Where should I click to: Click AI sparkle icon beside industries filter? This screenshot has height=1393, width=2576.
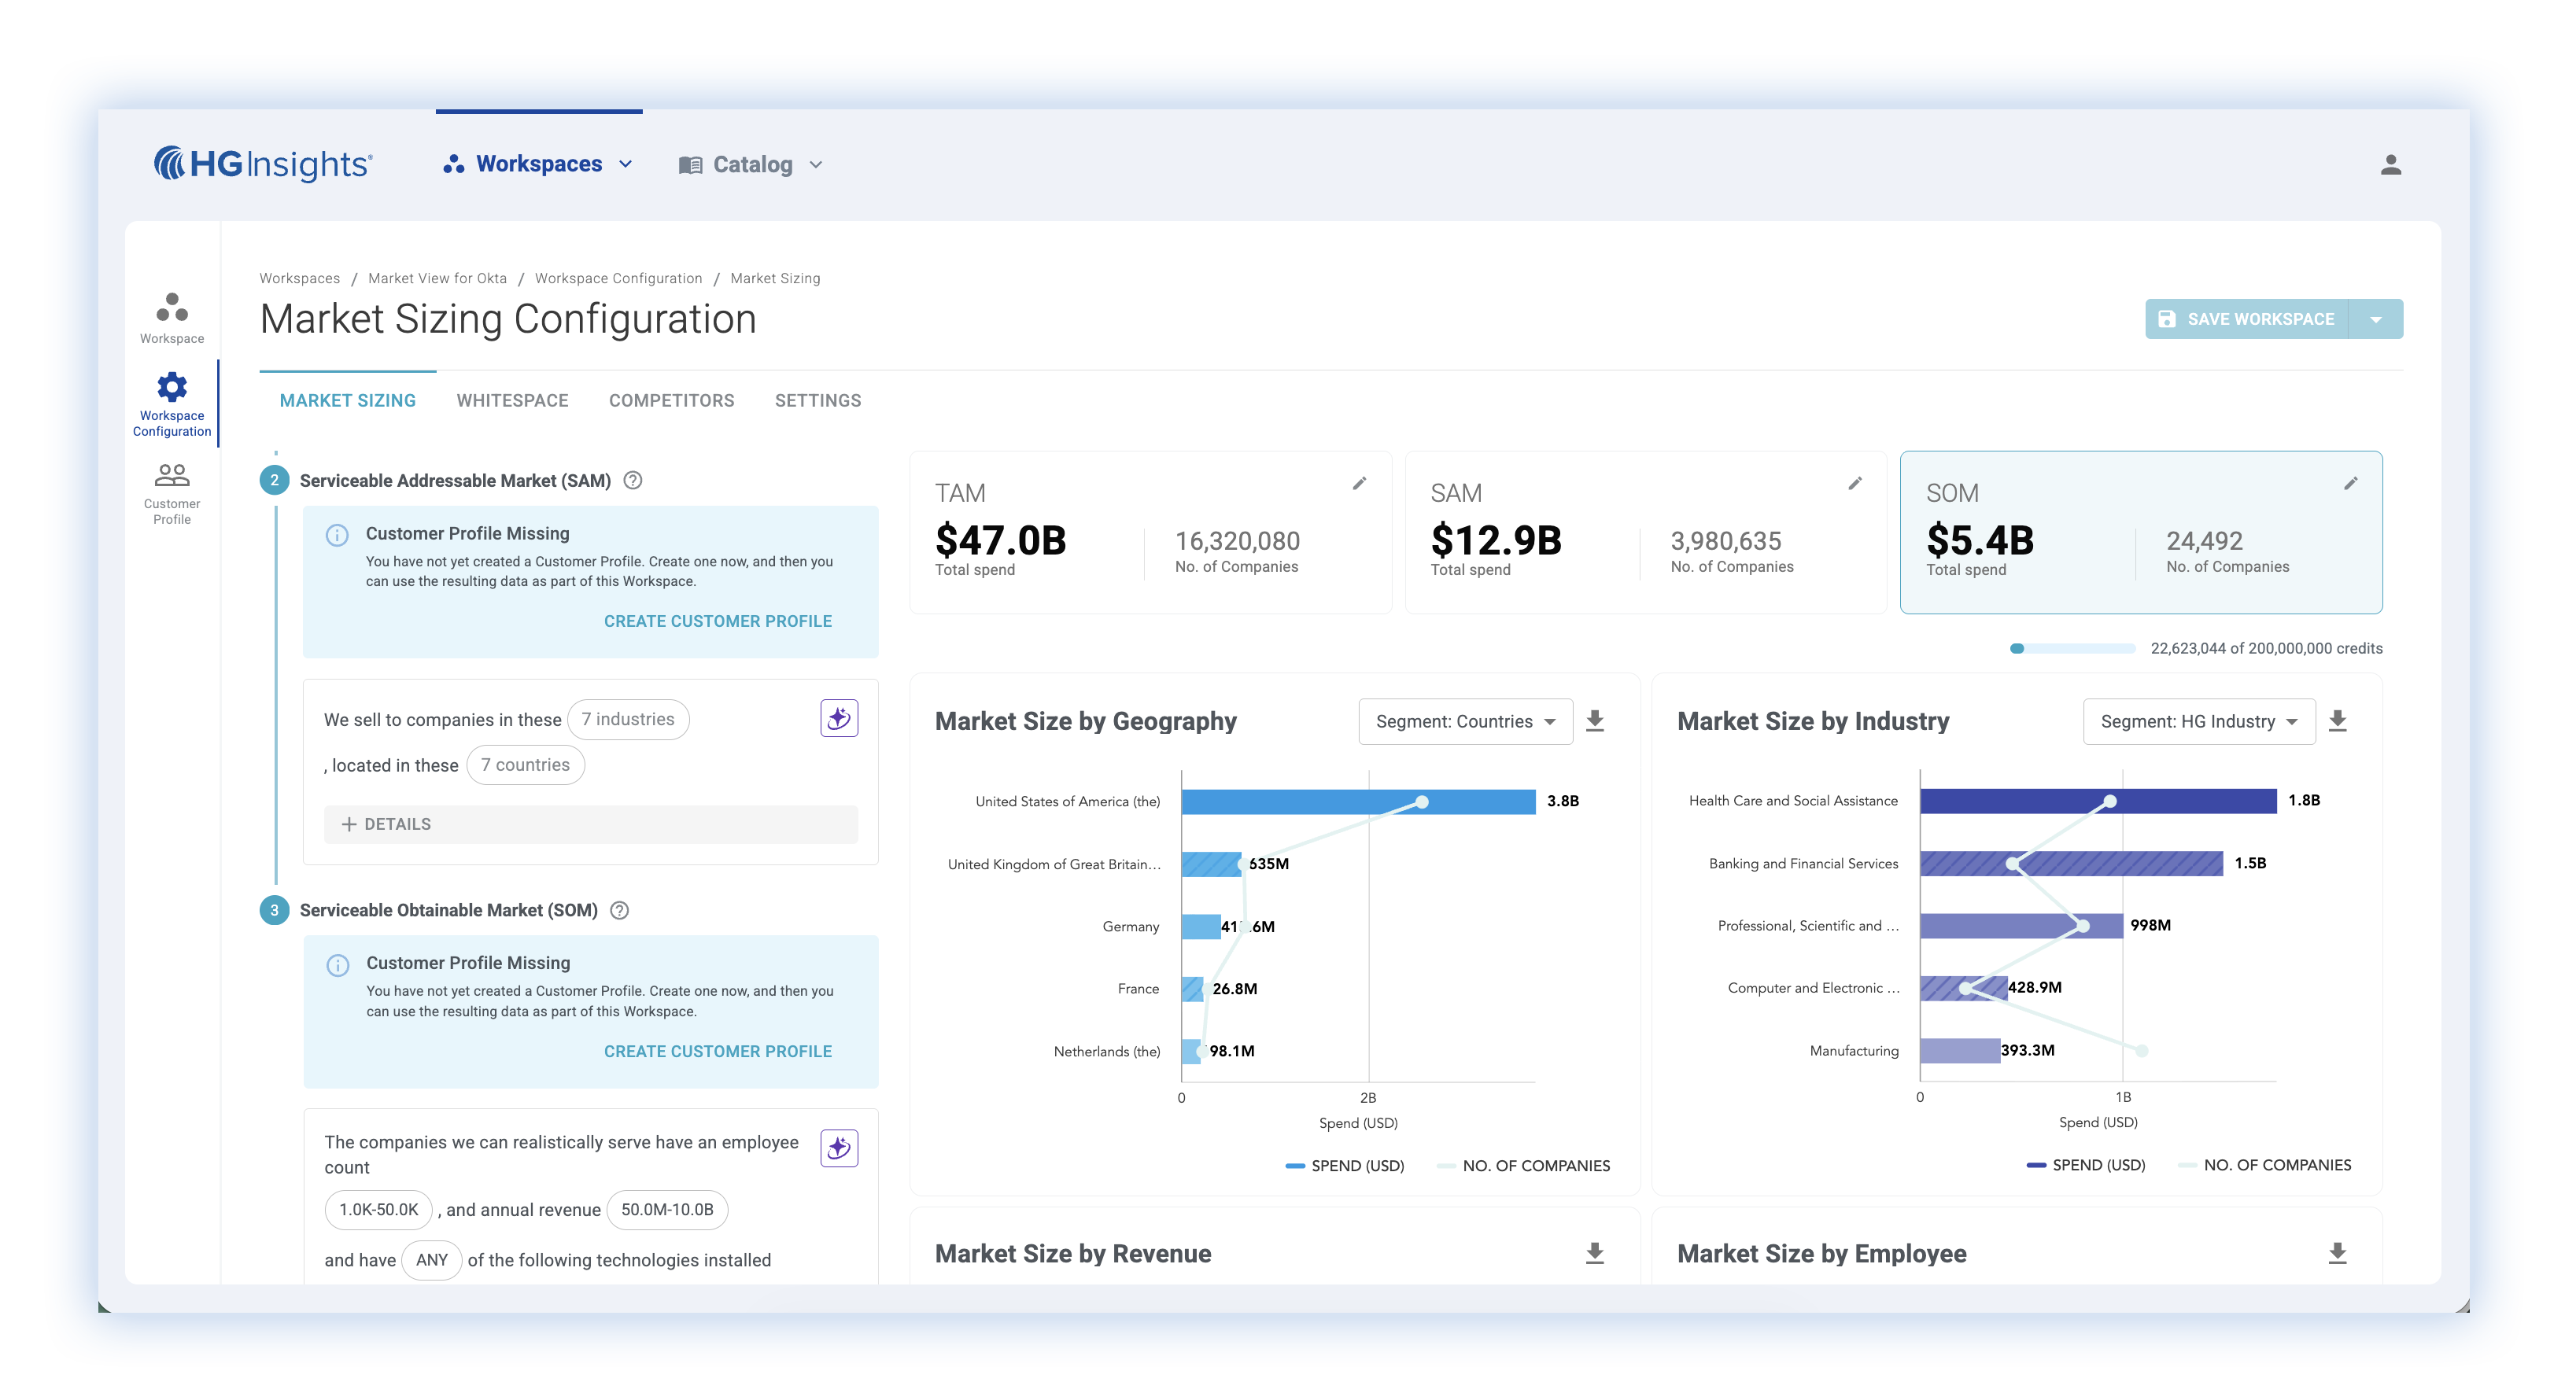[839, 718]
